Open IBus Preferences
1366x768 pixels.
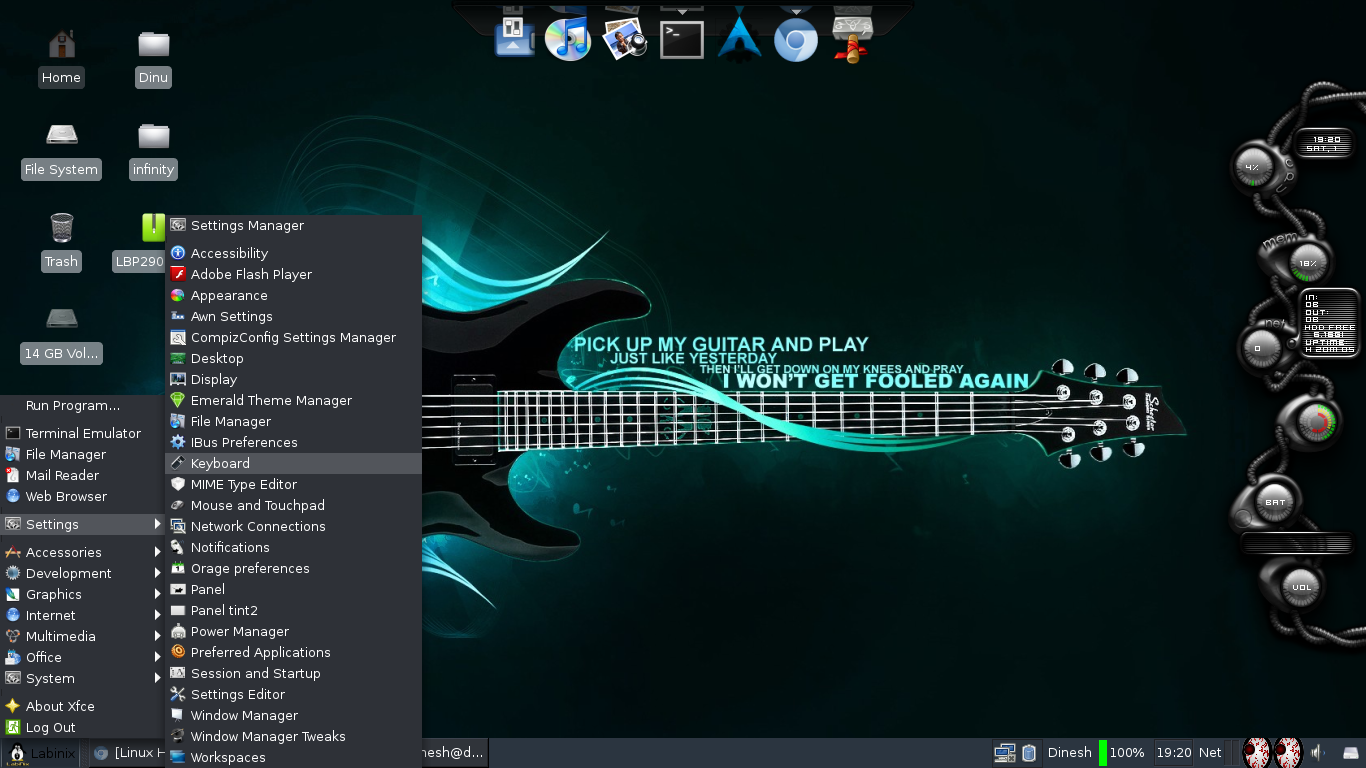(293, 442)
